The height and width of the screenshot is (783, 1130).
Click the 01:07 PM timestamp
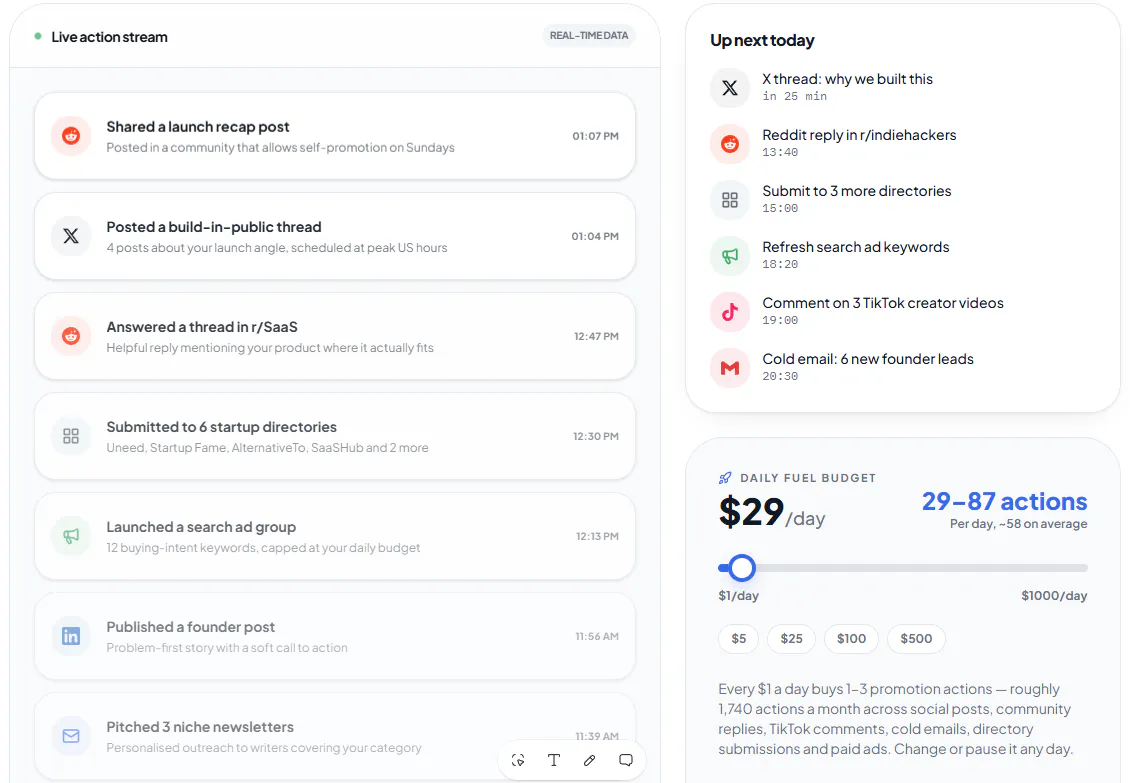tap(595, 136)
